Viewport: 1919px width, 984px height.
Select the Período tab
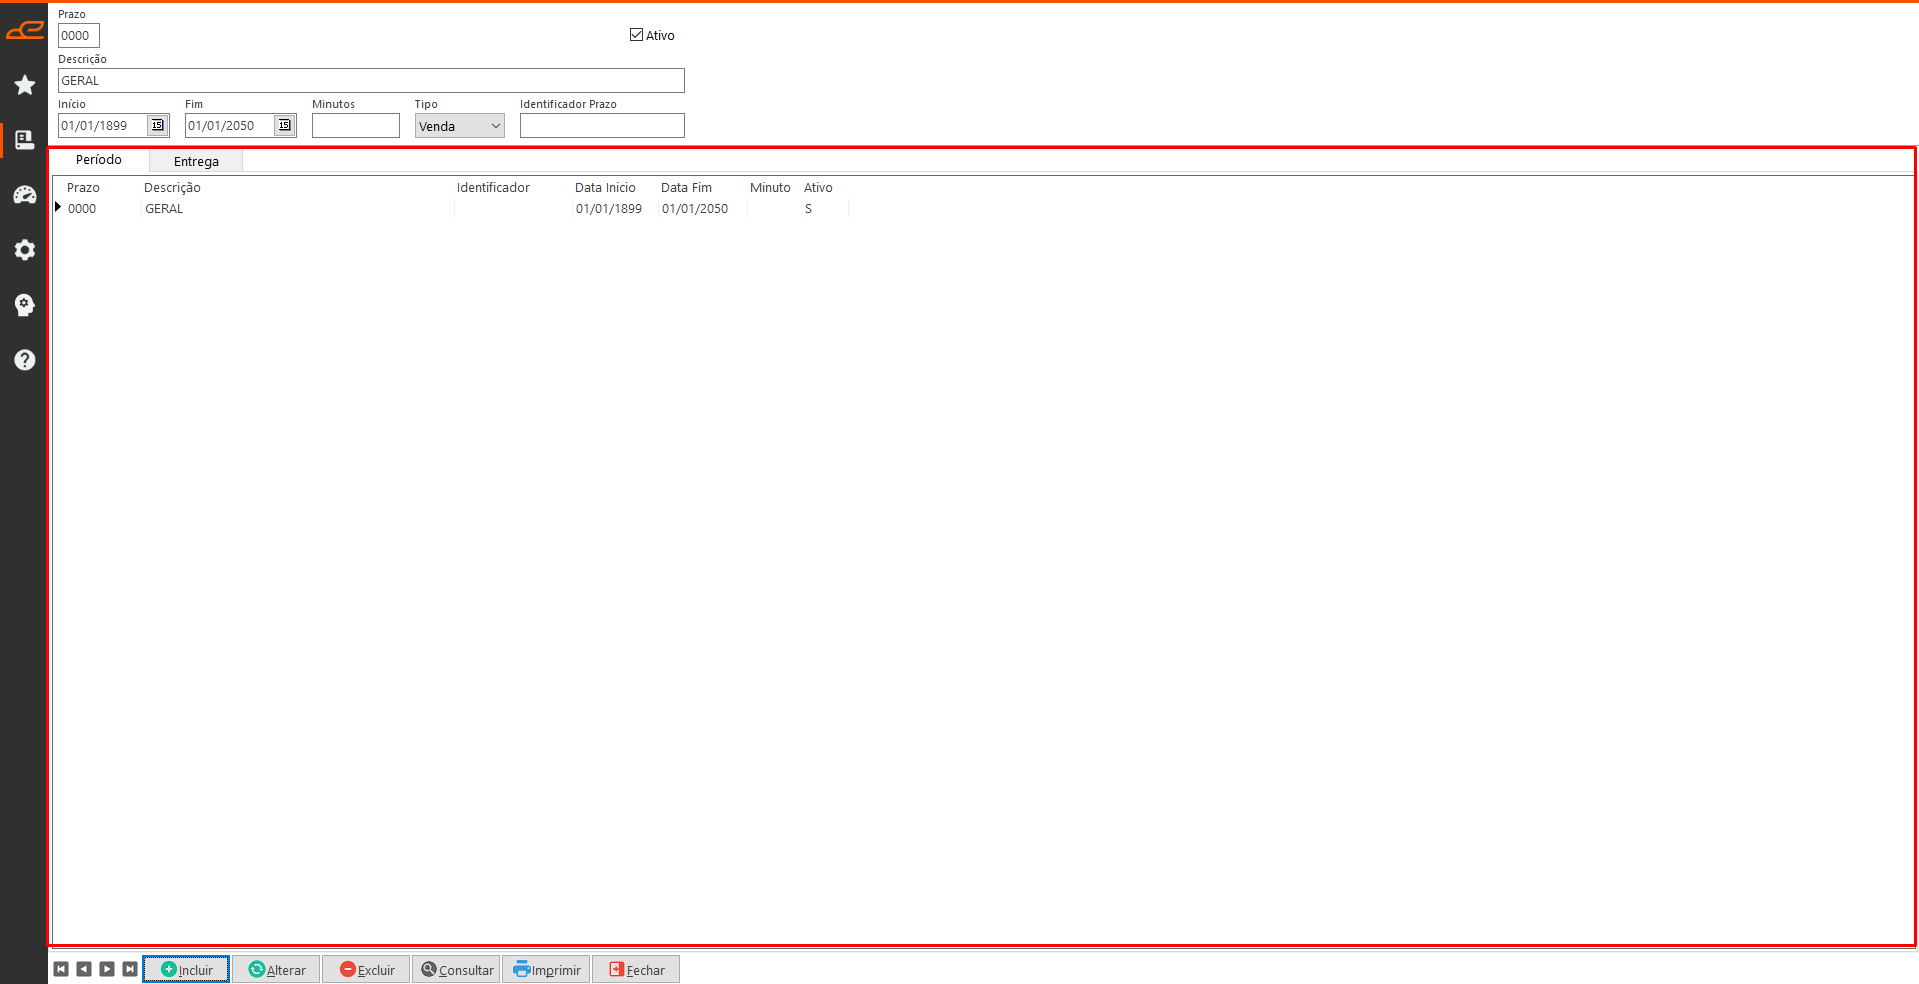(99, 160)
